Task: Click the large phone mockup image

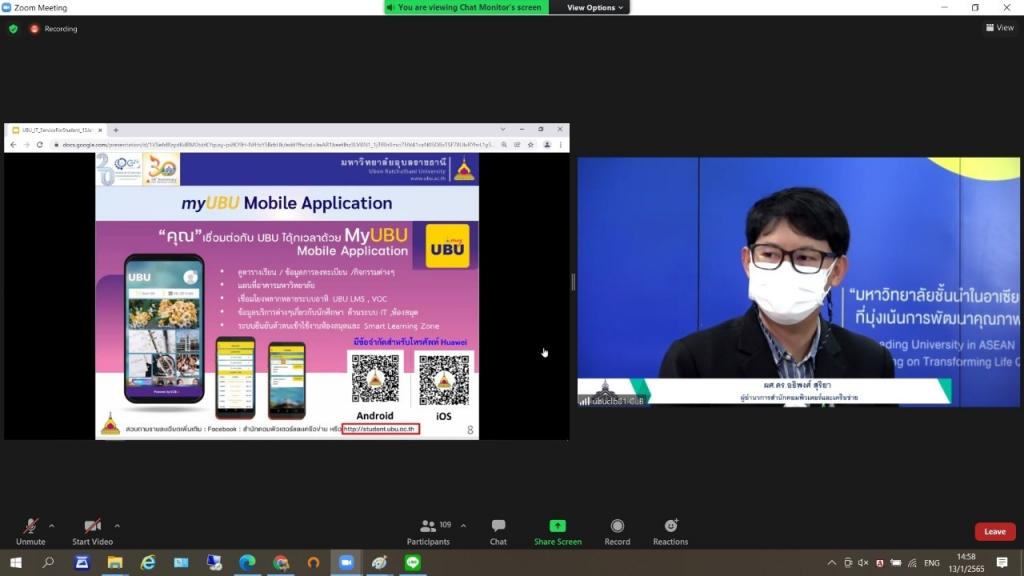Action: 164,328
